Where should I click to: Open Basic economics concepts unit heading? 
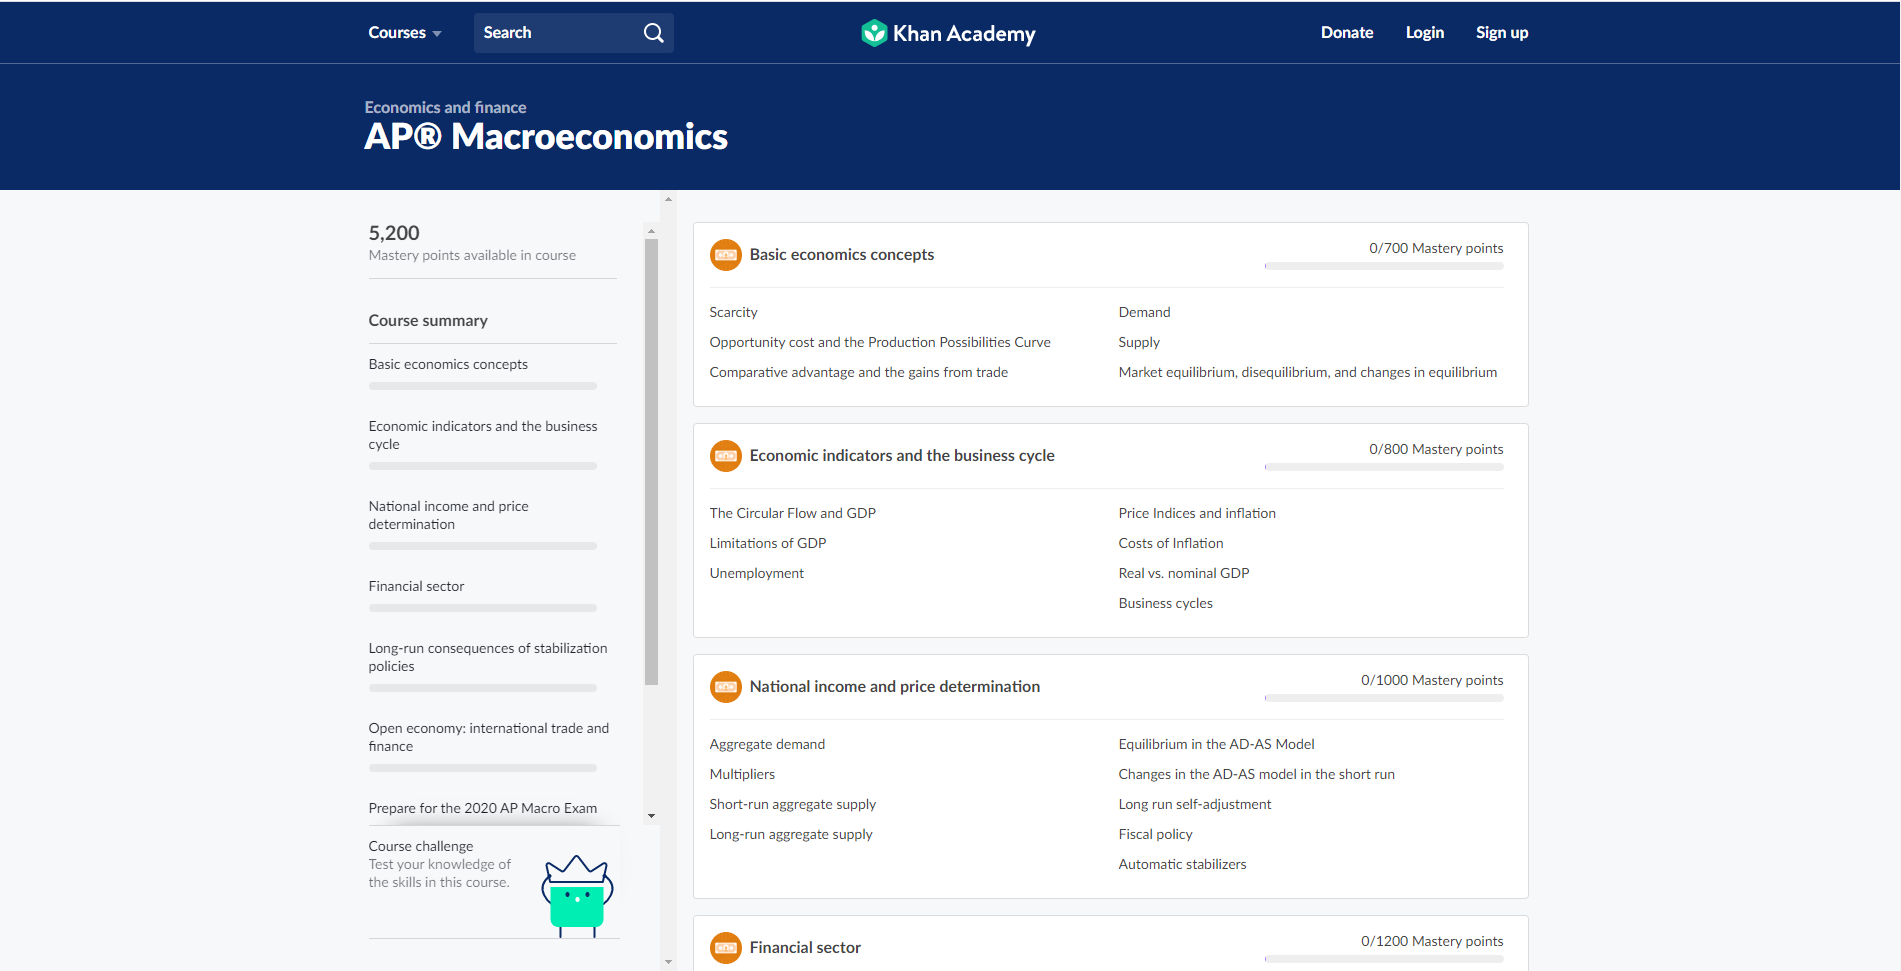click(842, 255)
